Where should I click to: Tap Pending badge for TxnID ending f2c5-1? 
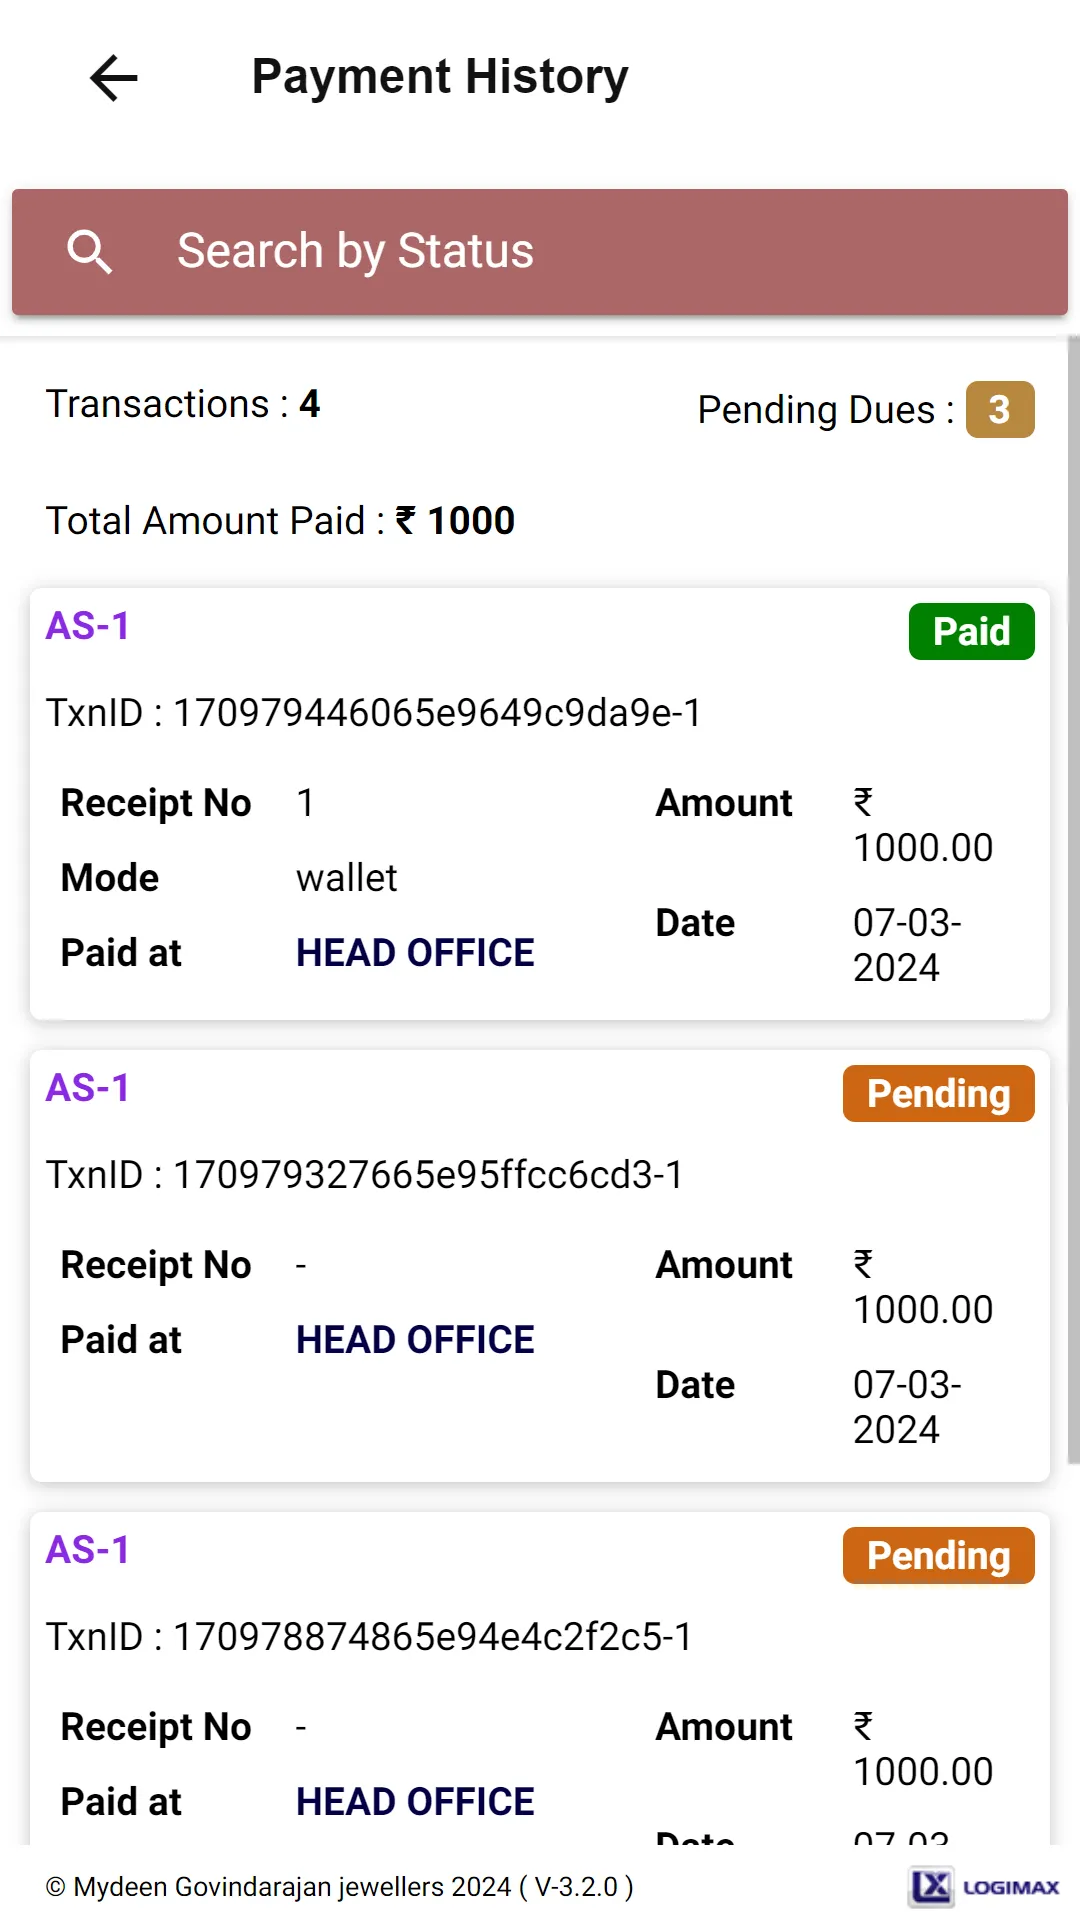tap(939, 1556)
